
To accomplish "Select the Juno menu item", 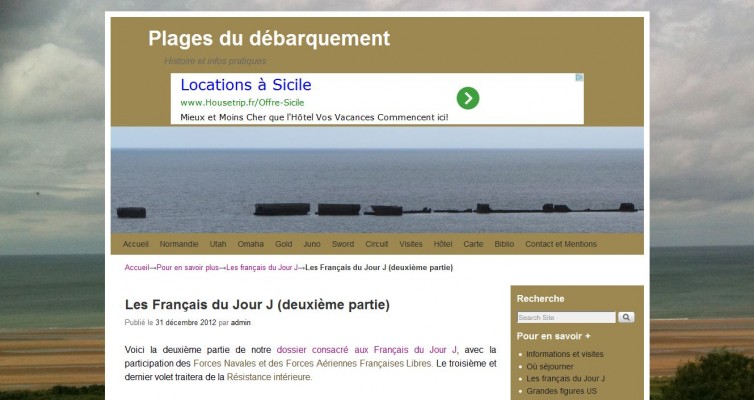I will coord(312,244).
